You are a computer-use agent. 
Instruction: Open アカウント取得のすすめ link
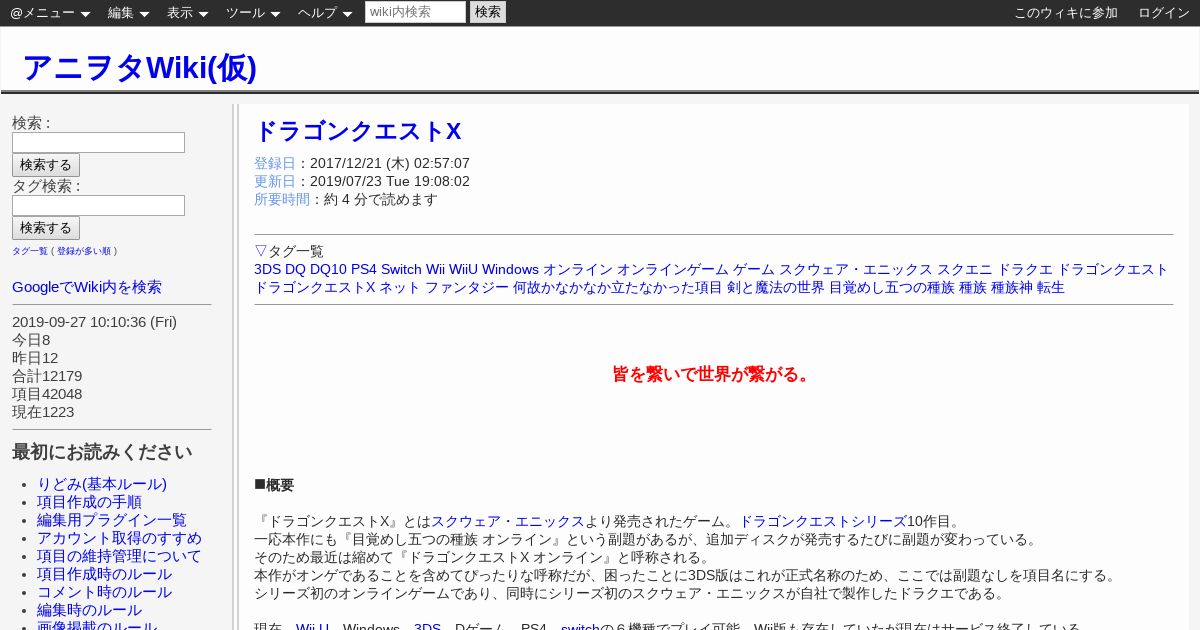(119, 538)
